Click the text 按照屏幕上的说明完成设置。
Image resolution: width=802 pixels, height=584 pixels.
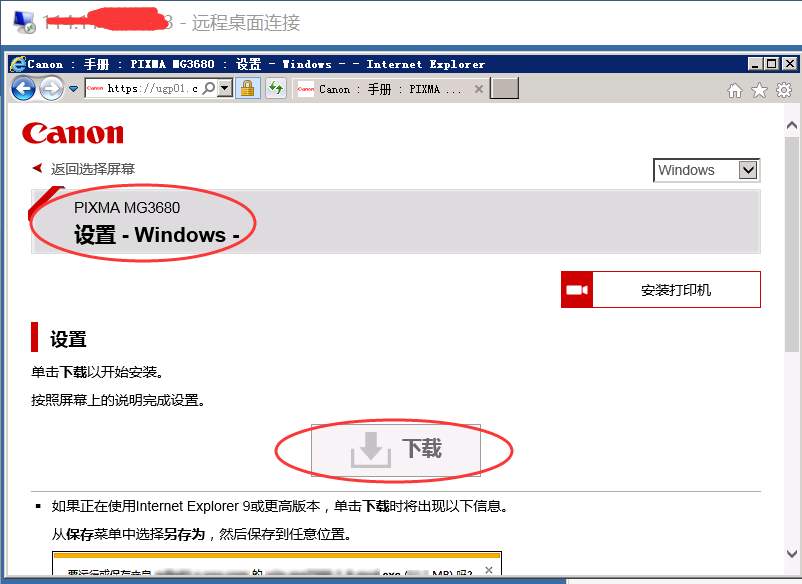tap(119, 400)
